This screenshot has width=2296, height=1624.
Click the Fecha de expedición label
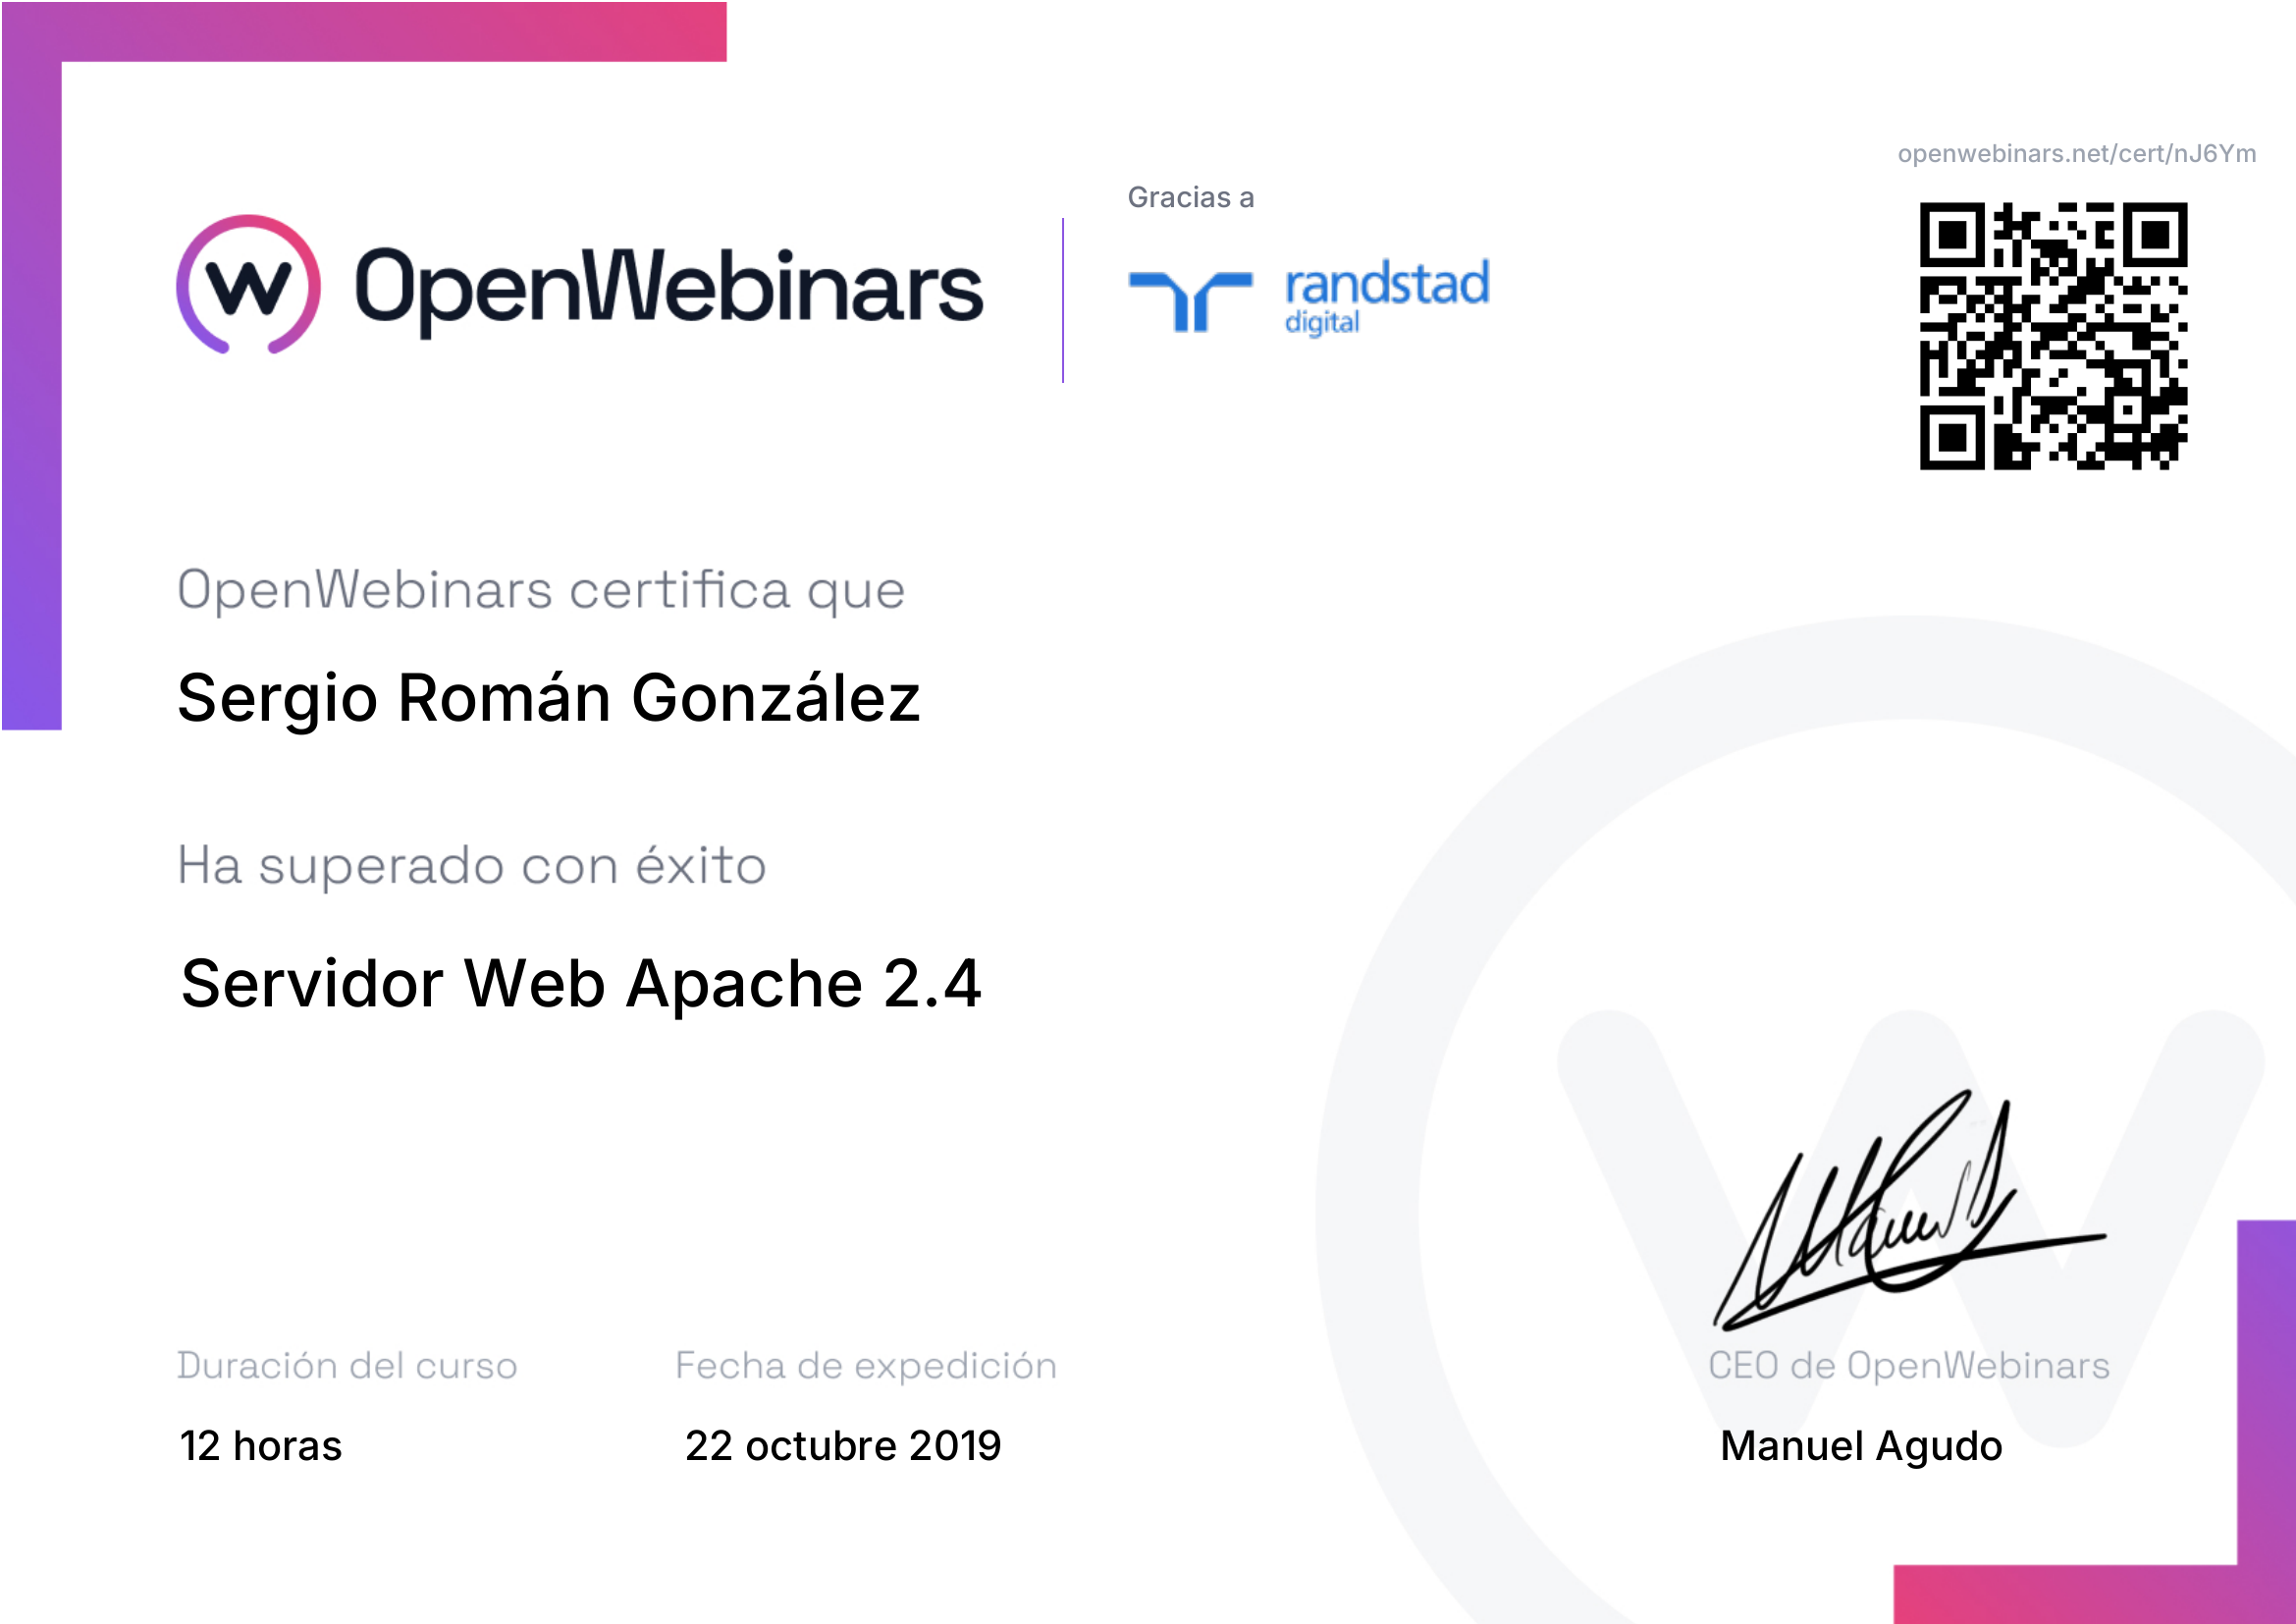click(865, 1366)
